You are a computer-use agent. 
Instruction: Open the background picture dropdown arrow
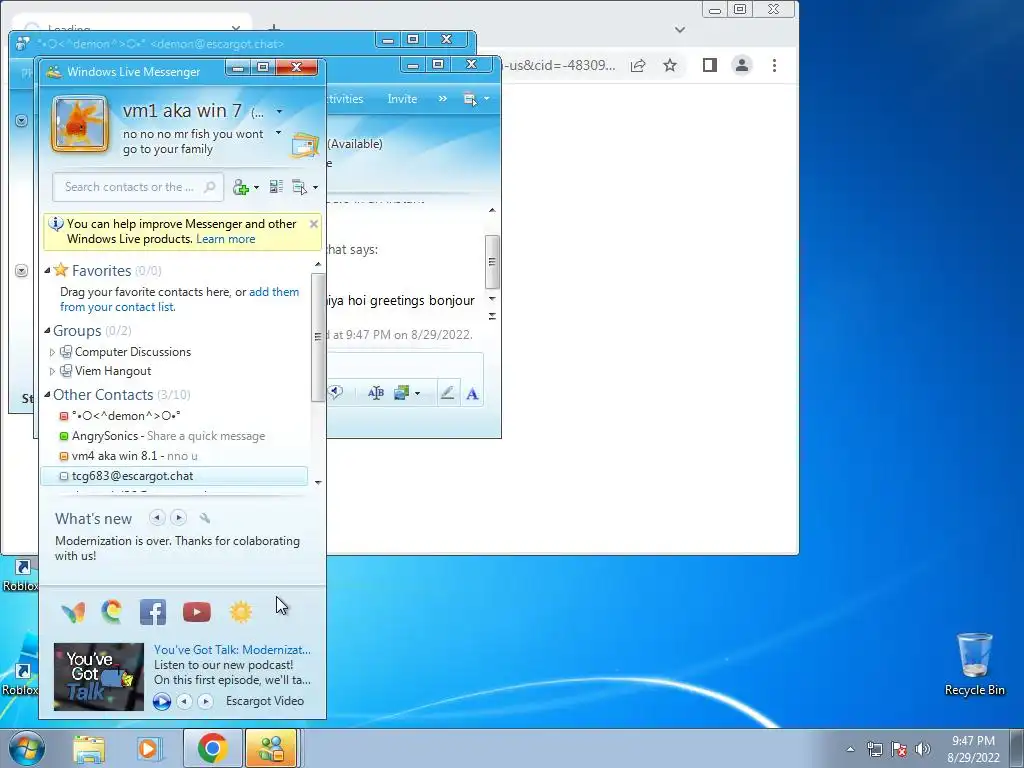click(x=417, y=393)
